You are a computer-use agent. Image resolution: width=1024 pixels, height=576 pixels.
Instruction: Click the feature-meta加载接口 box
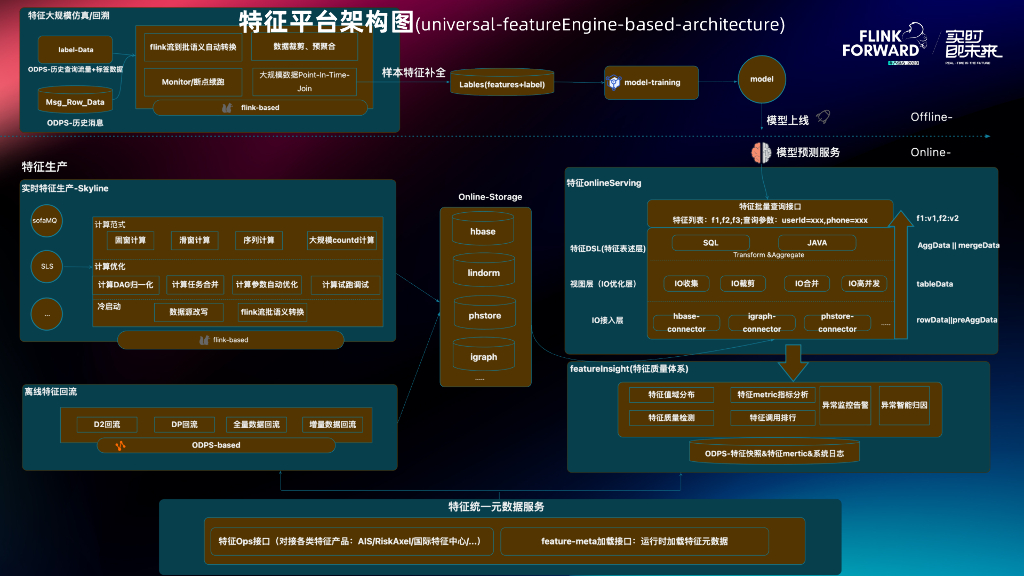[634, 541]
